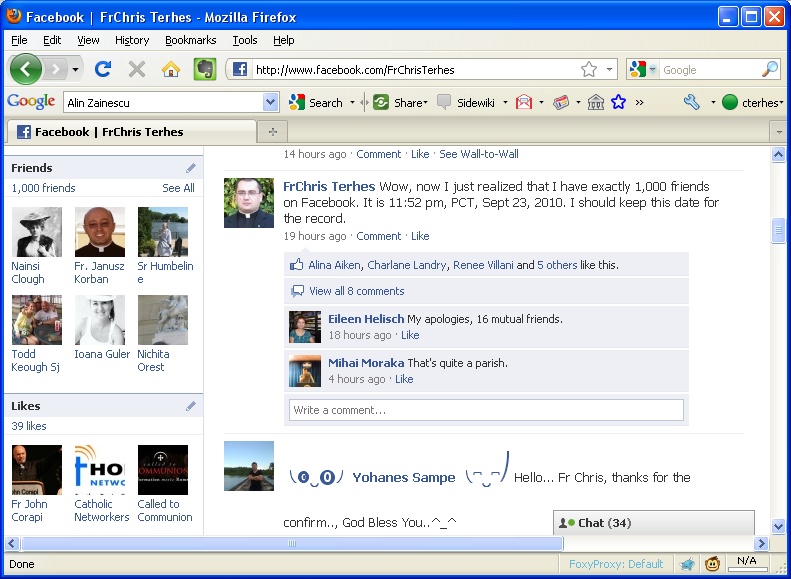Screen dimensions: 791x579
Task: Open Sidewiki from the Google toolbar
Action: click(x=466, y=102)
